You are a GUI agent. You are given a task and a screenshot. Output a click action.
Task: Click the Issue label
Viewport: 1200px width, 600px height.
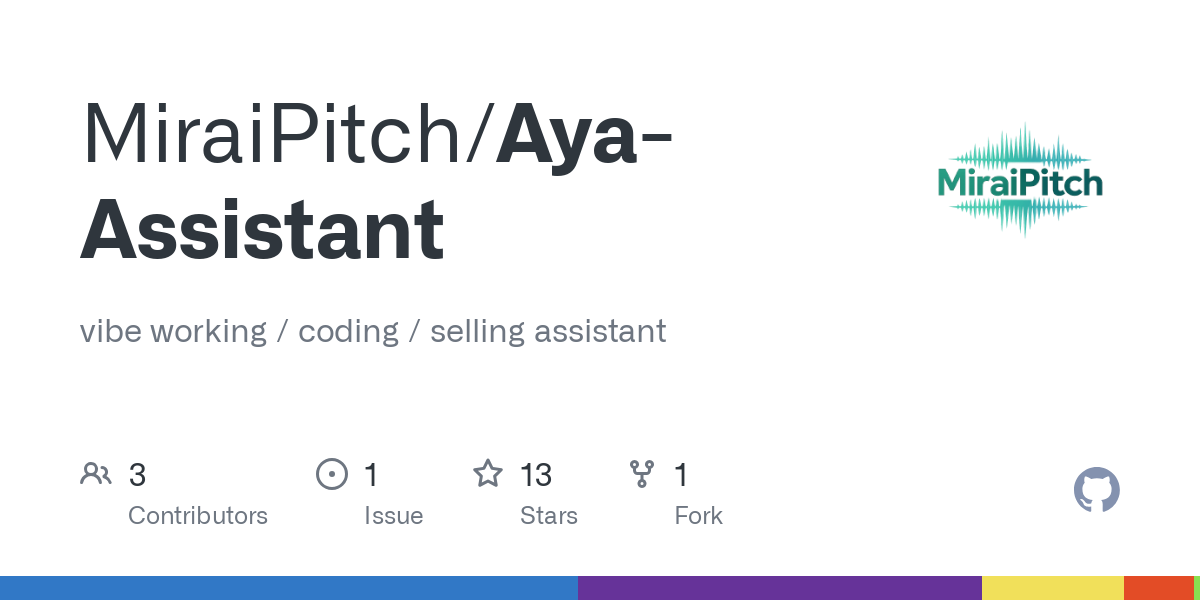pos(393,516)
